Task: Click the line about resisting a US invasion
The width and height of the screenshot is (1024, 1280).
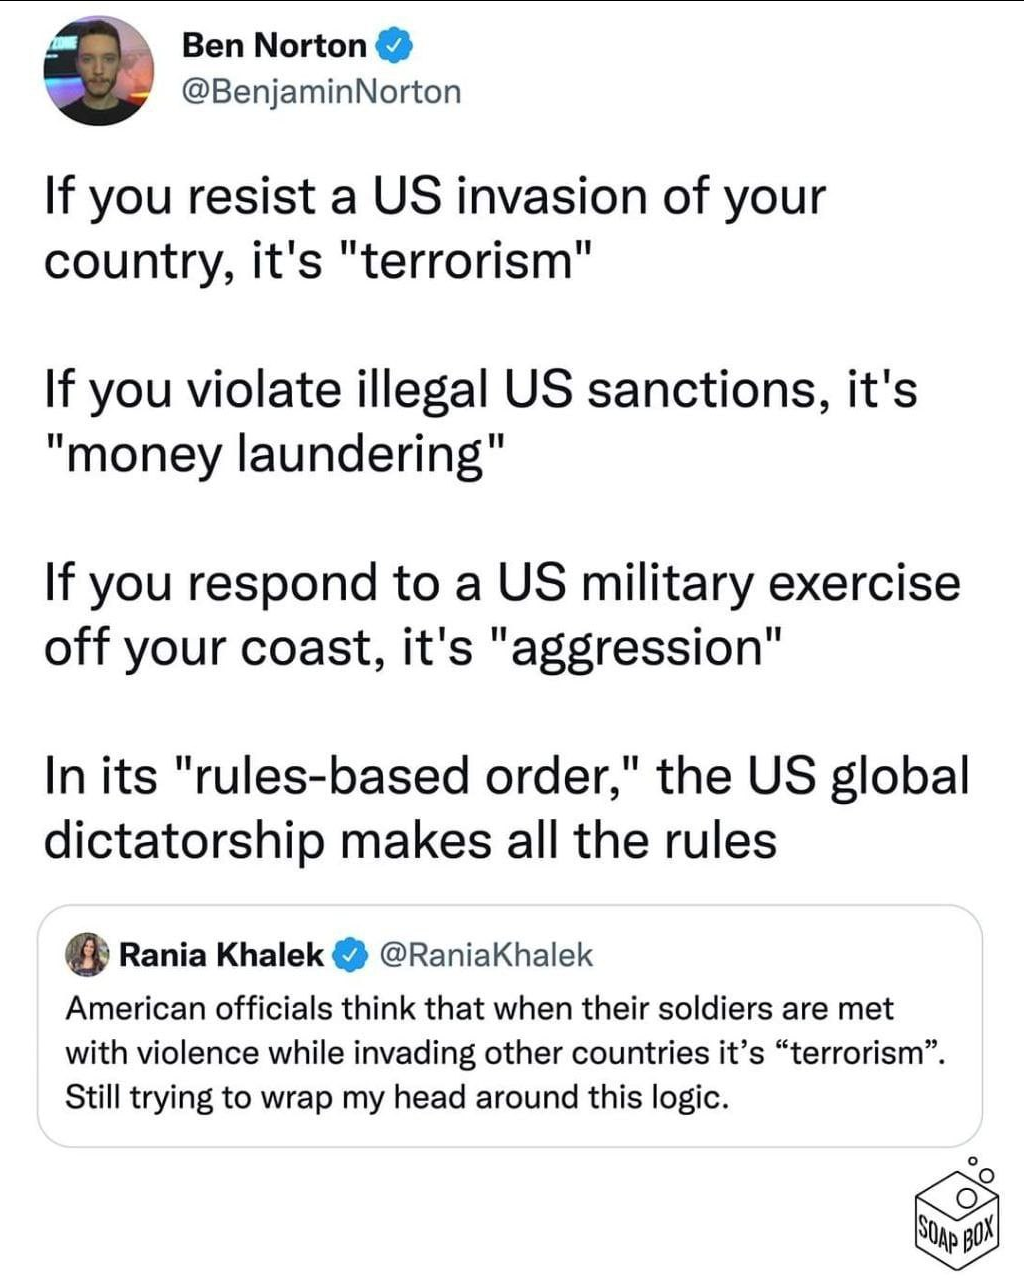Action: coord(435,197)
